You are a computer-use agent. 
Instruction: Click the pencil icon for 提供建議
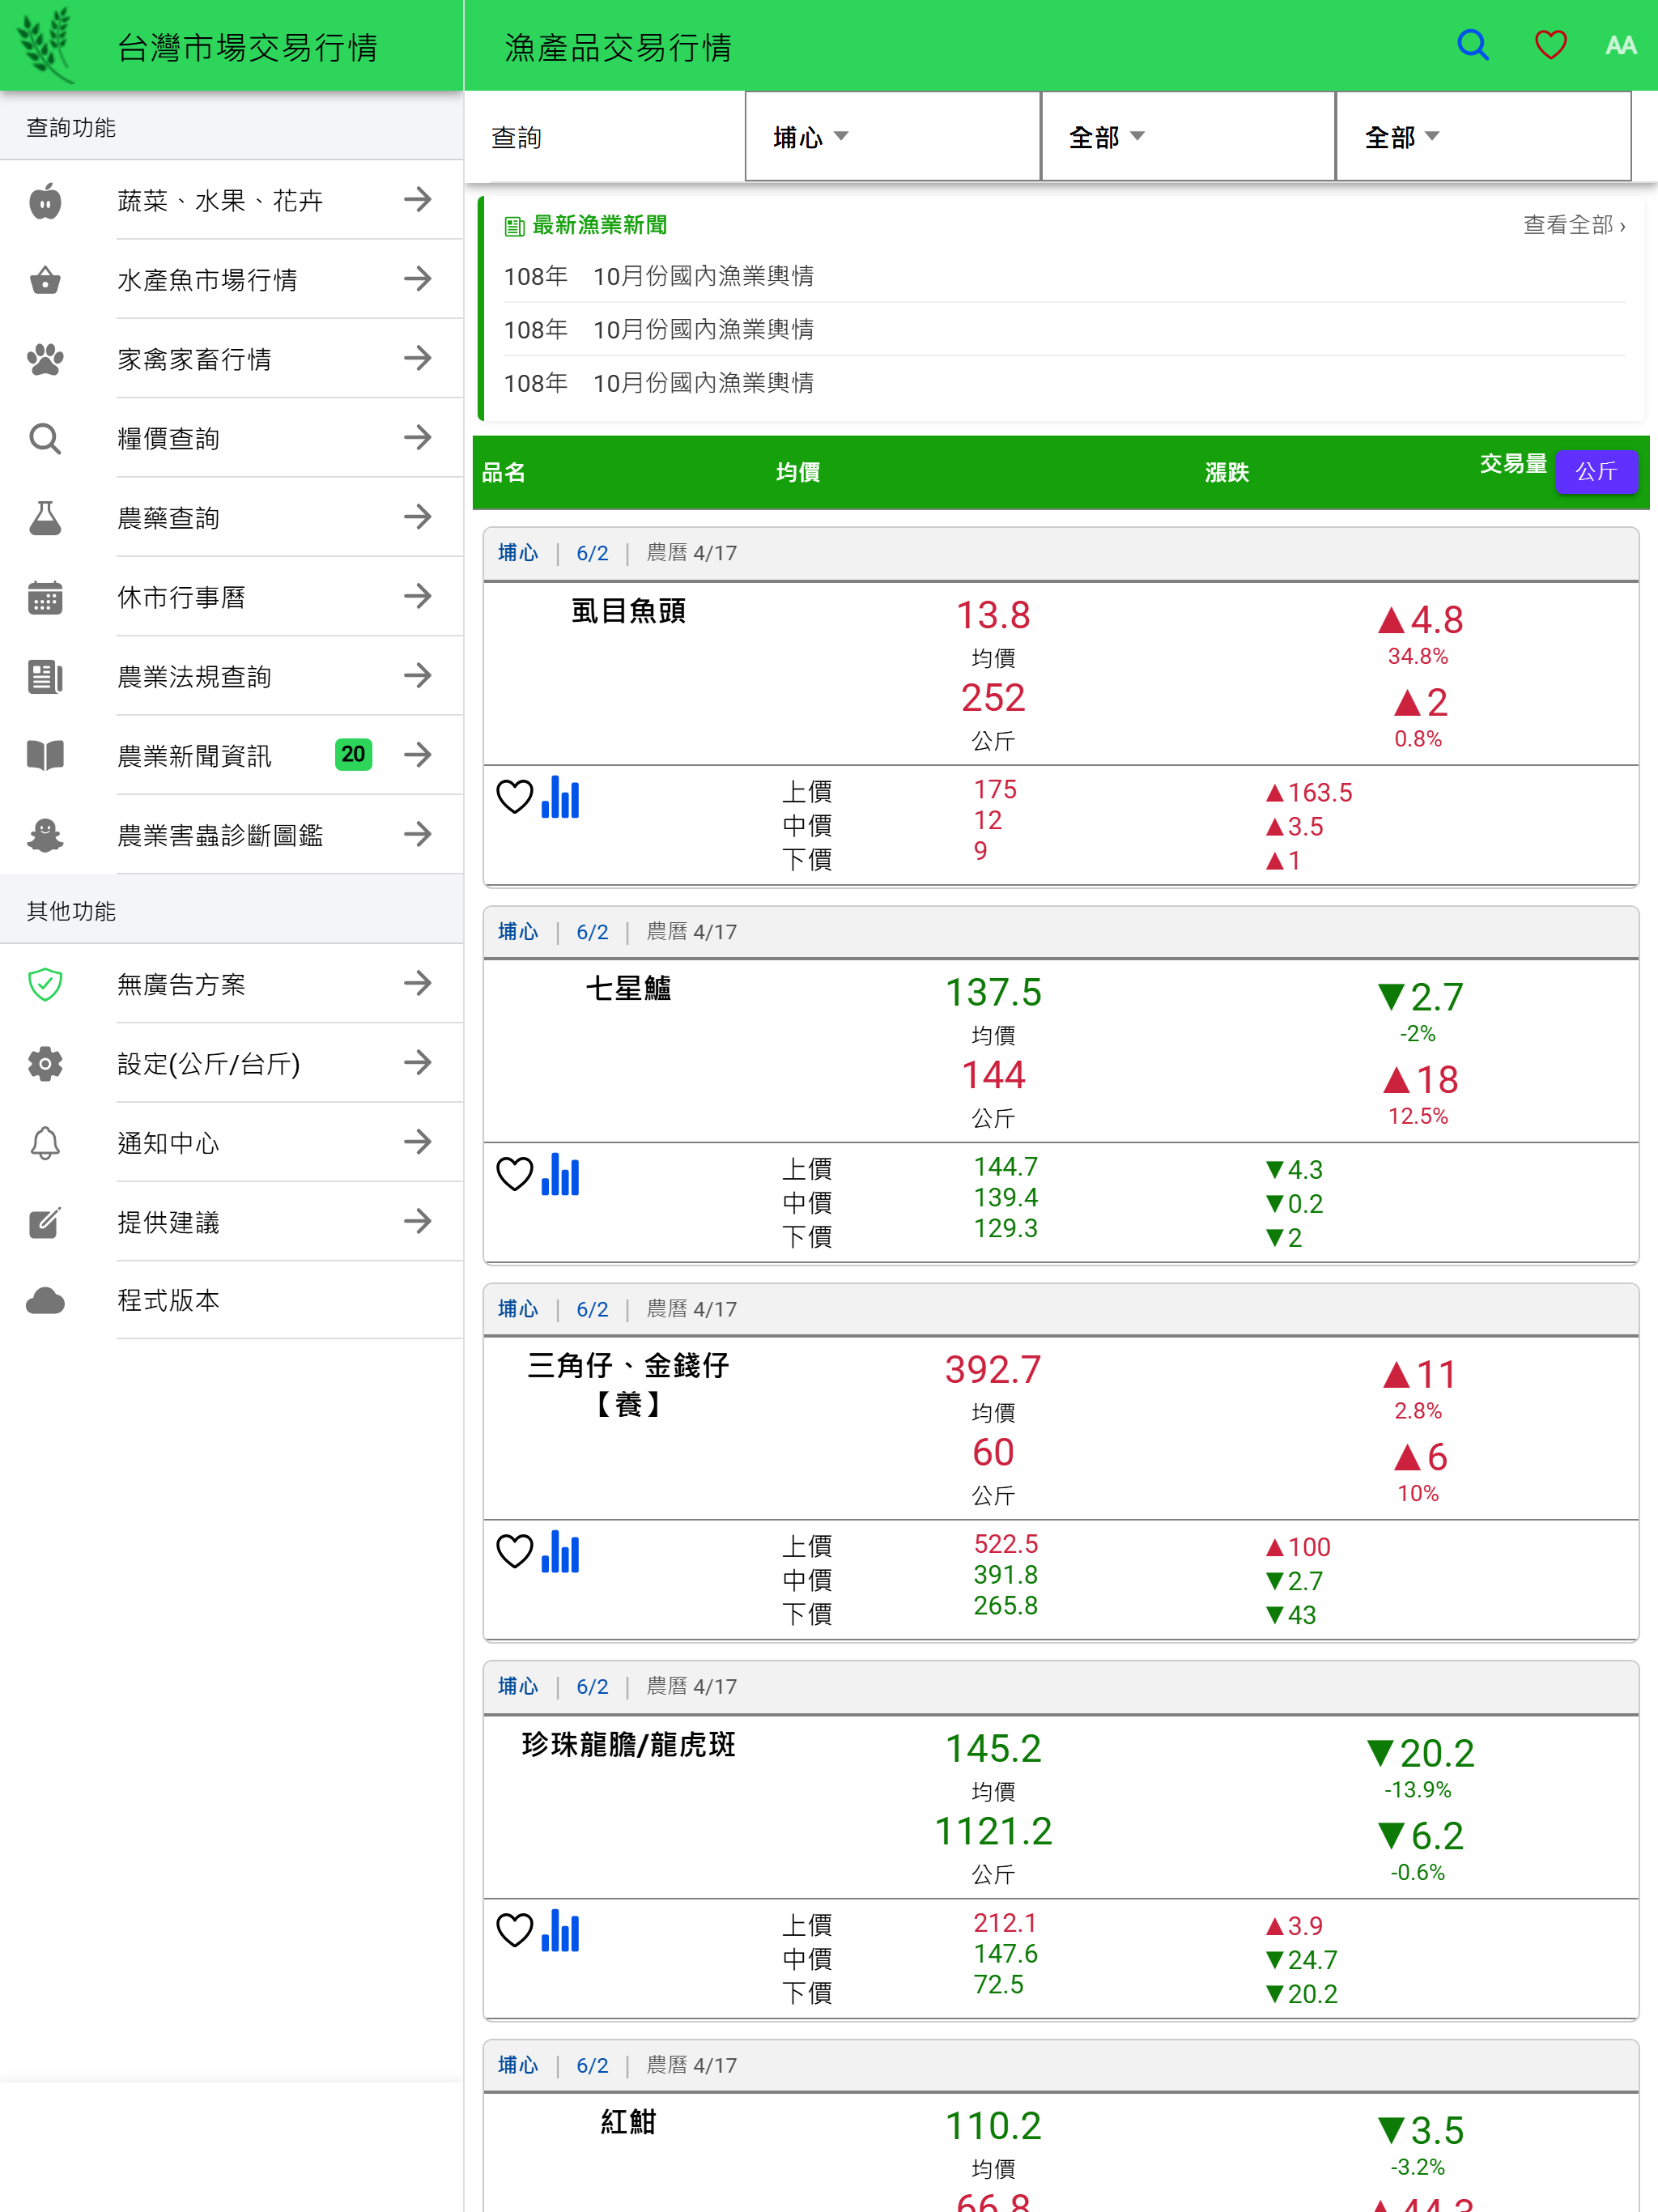coord(45,1222)
